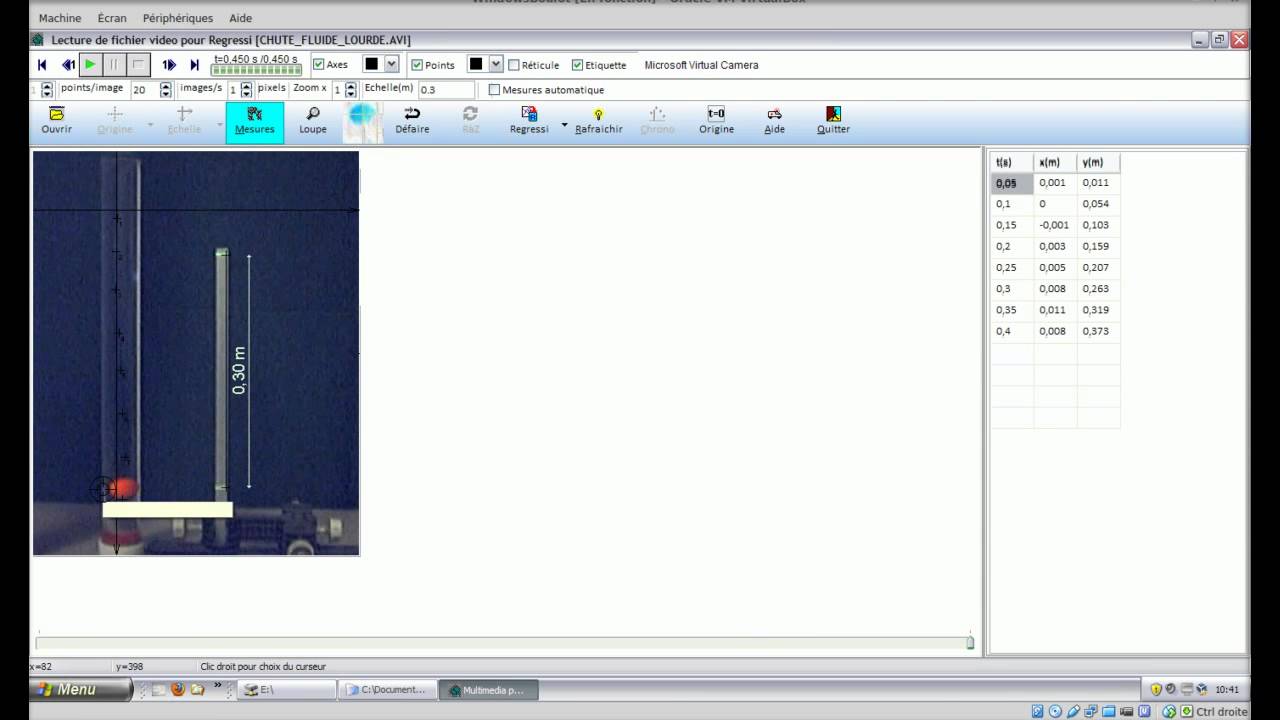Send data to Regressi
The height and width of the screenshot is (720, 1280).
click(x=529, y=121)
